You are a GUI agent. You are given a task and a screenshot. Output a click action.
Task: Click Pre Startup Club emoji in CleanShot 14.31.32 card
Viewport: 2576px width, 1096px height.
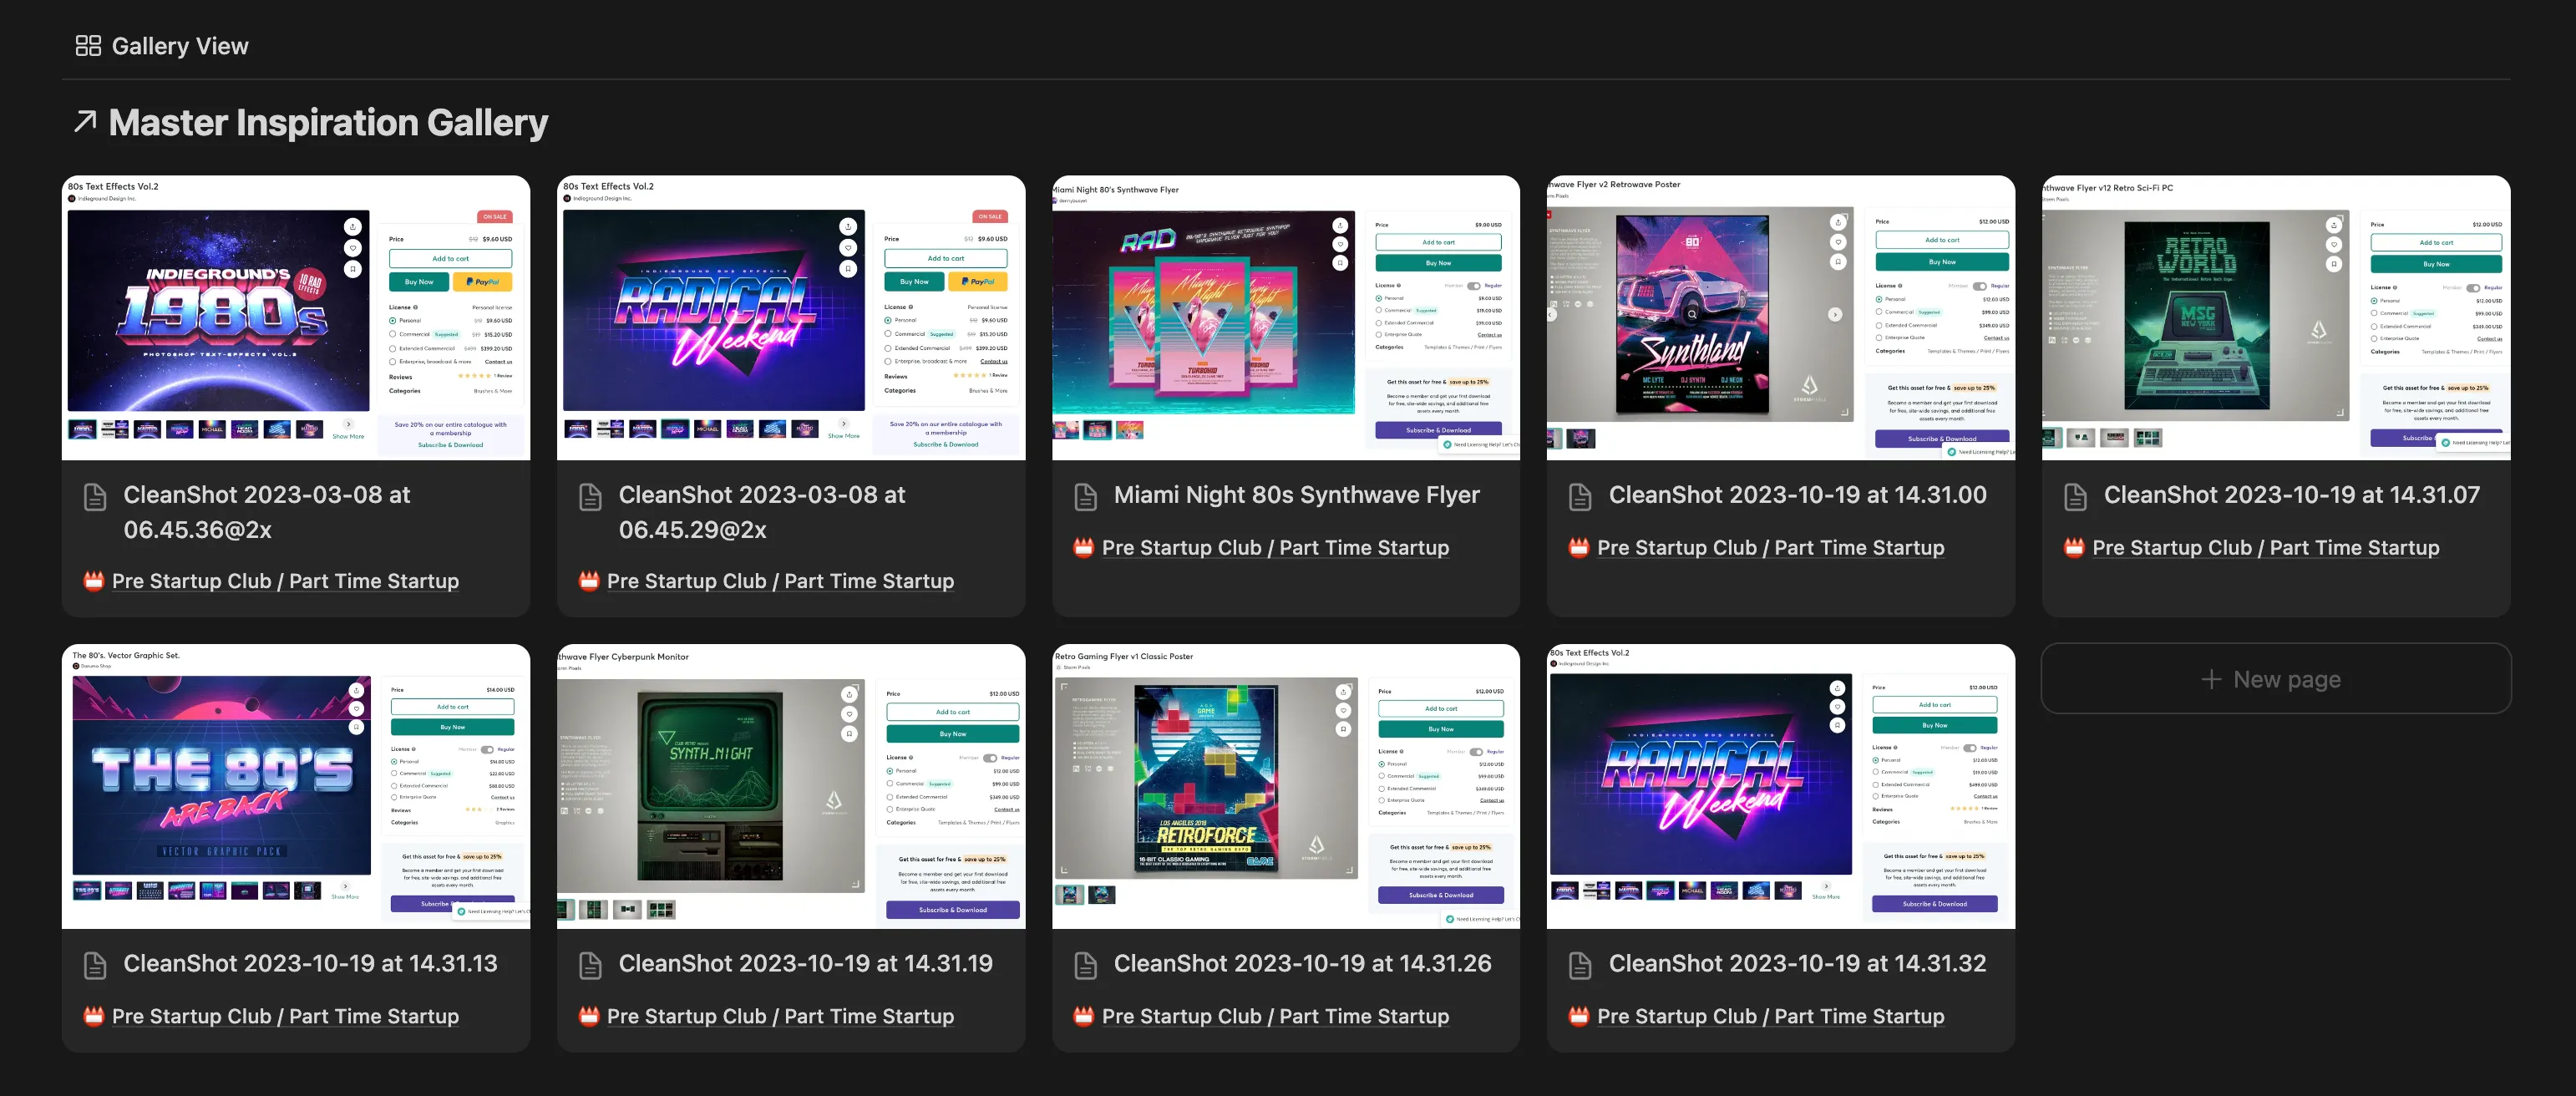[x=1579, y=1015]
